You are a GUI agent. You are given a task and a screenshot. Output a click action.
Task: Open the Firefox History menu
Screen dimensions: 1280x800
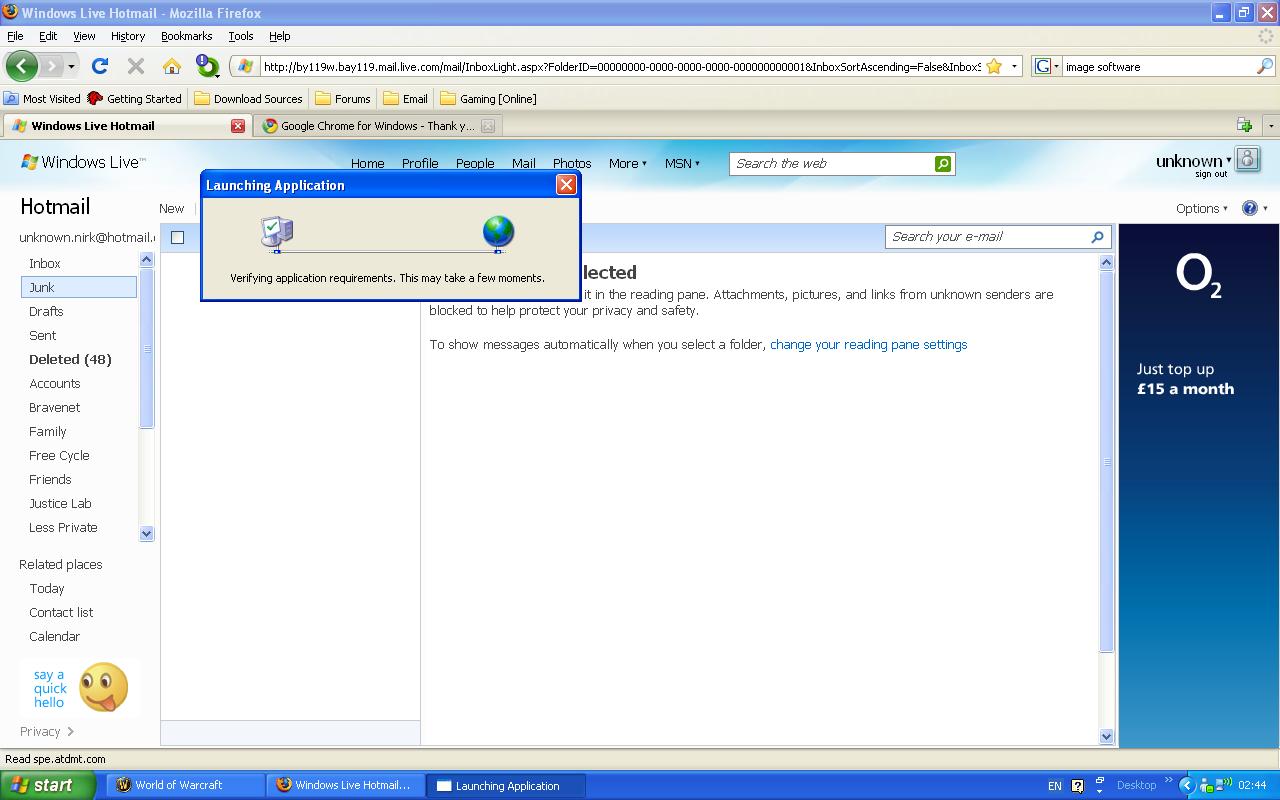point(128,36)
